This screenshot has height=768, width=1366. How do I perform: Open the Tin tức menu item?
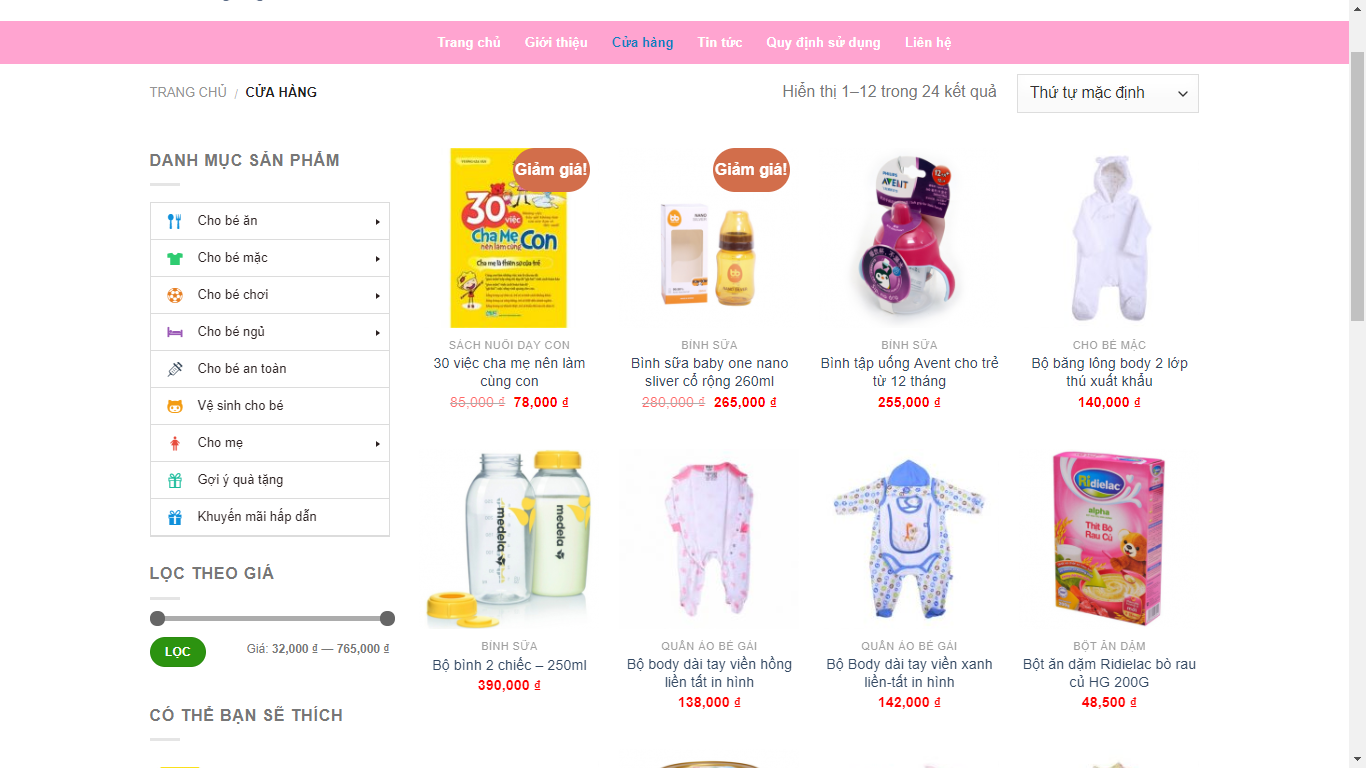720,42
